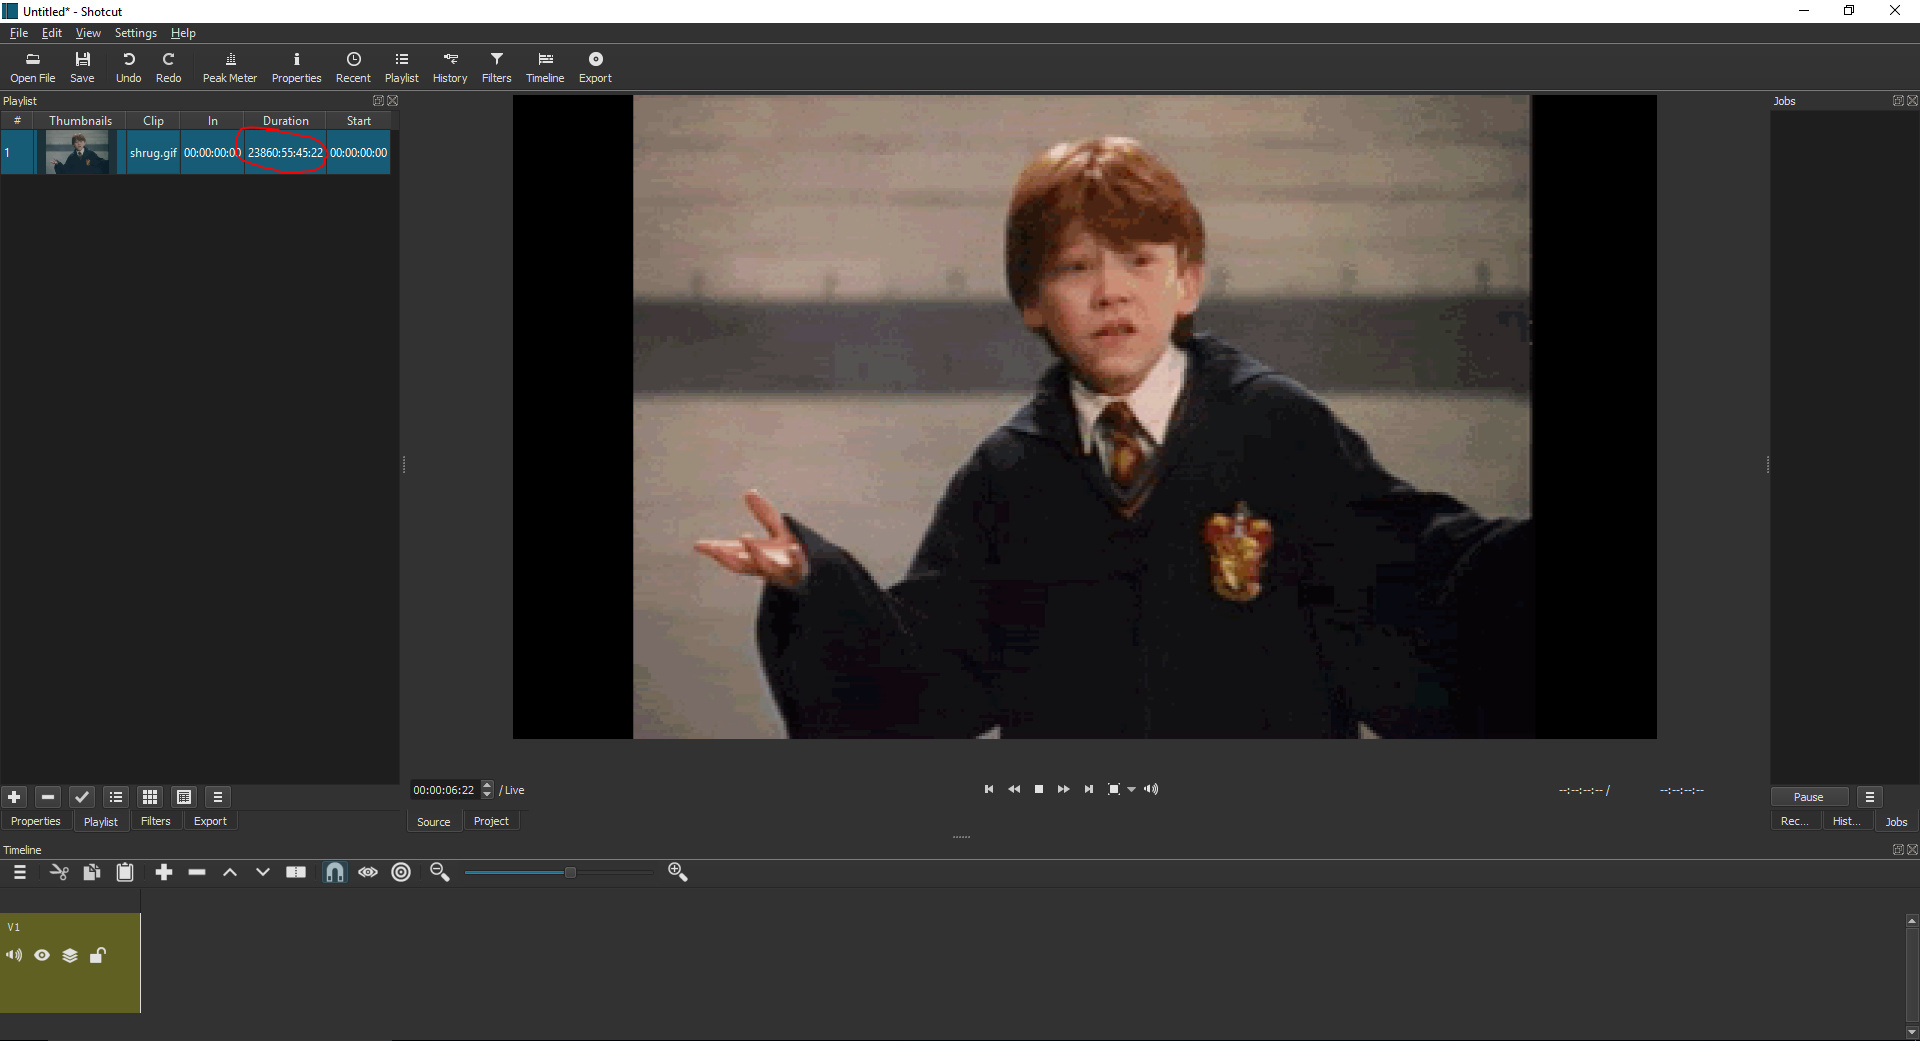The height and width of the screenshot is (1041, 1920).
Task: Toggle the History panel from toolbar
Action: (450, 67)
